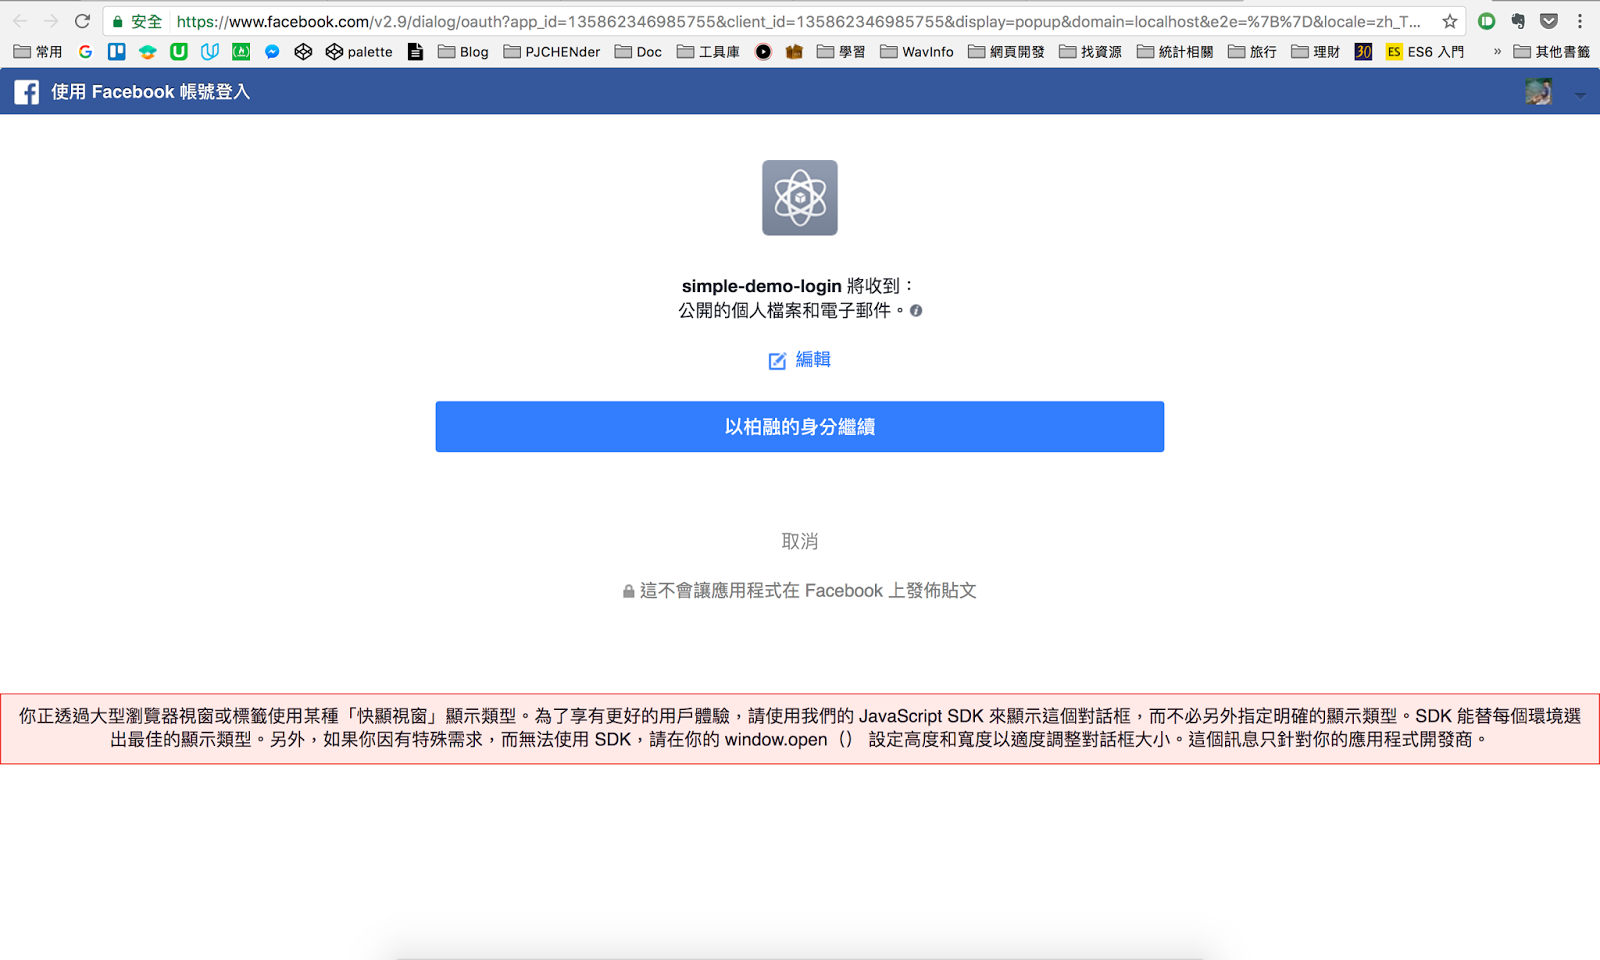
Task: Click 以柏融的身分繼續 continue button
Action: click(800, 427)
